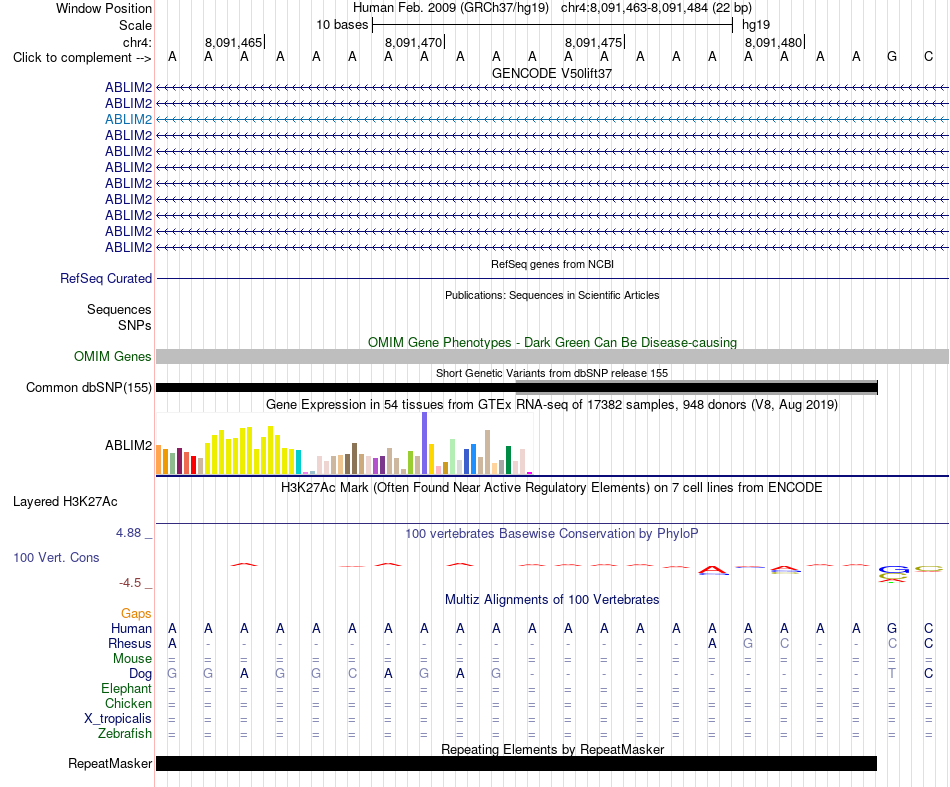Open the Layered H3K27Ac track label
Image resolution: width=950 pixels, height=787 pixels.
coord(65,502)
